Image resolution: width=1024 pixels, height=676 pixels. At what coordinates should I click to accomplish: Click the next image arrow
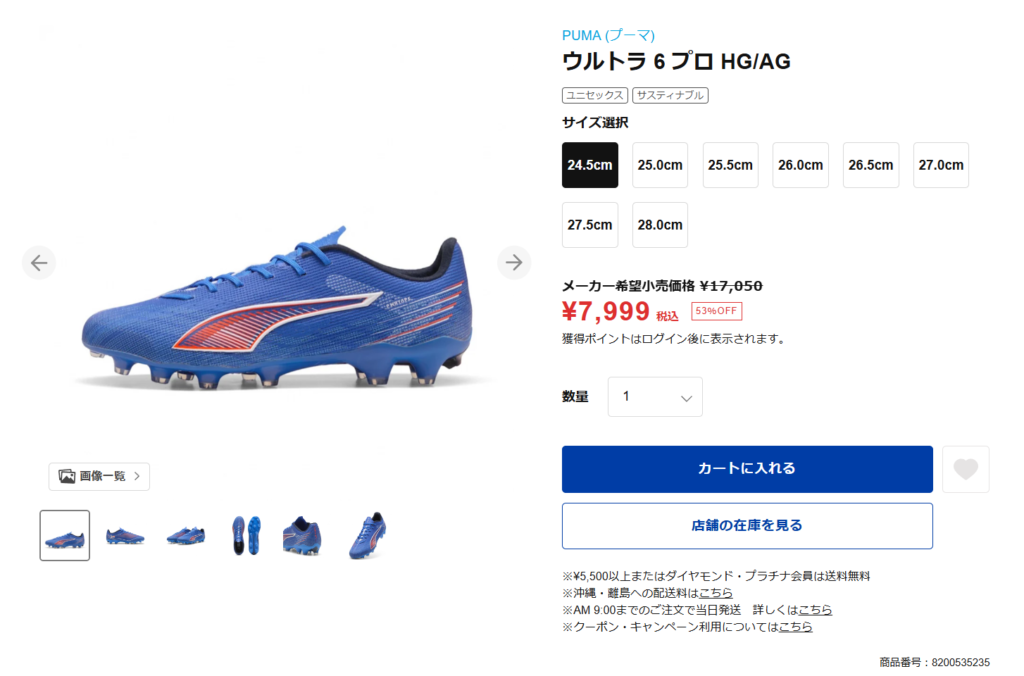click(514, 263)
